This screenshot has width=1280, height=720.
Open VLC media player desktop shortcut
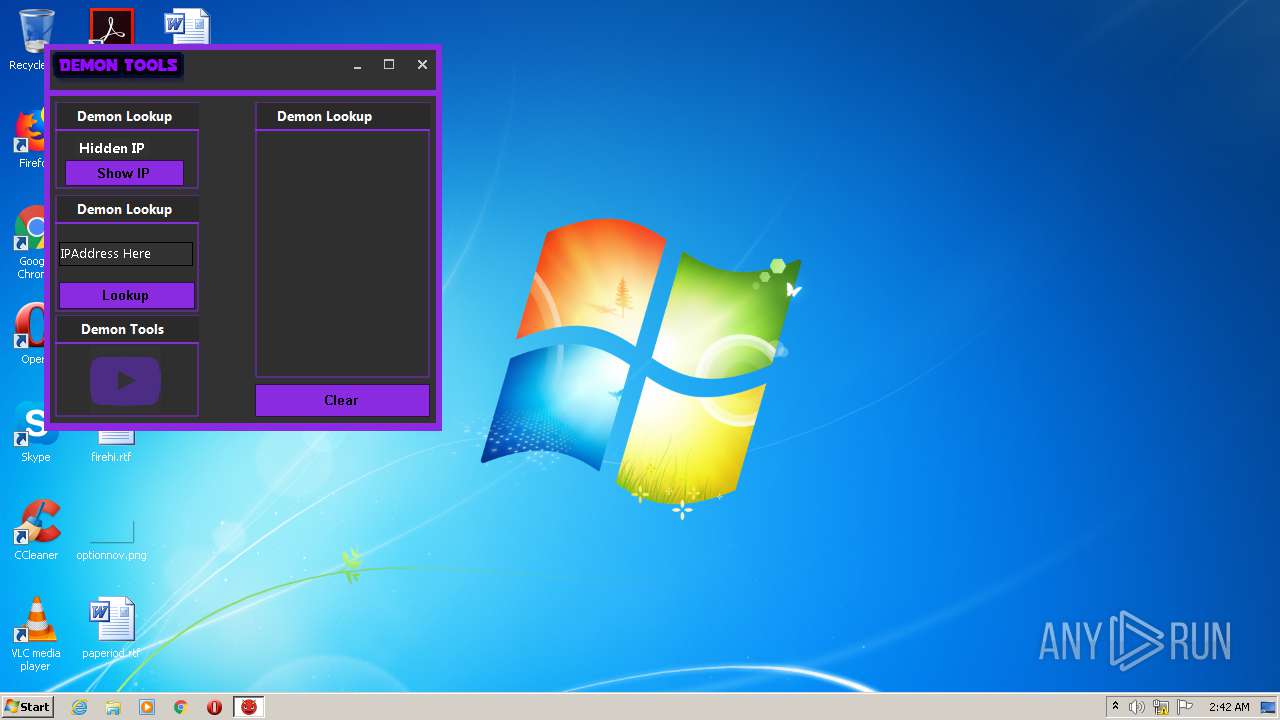(36, 634)
